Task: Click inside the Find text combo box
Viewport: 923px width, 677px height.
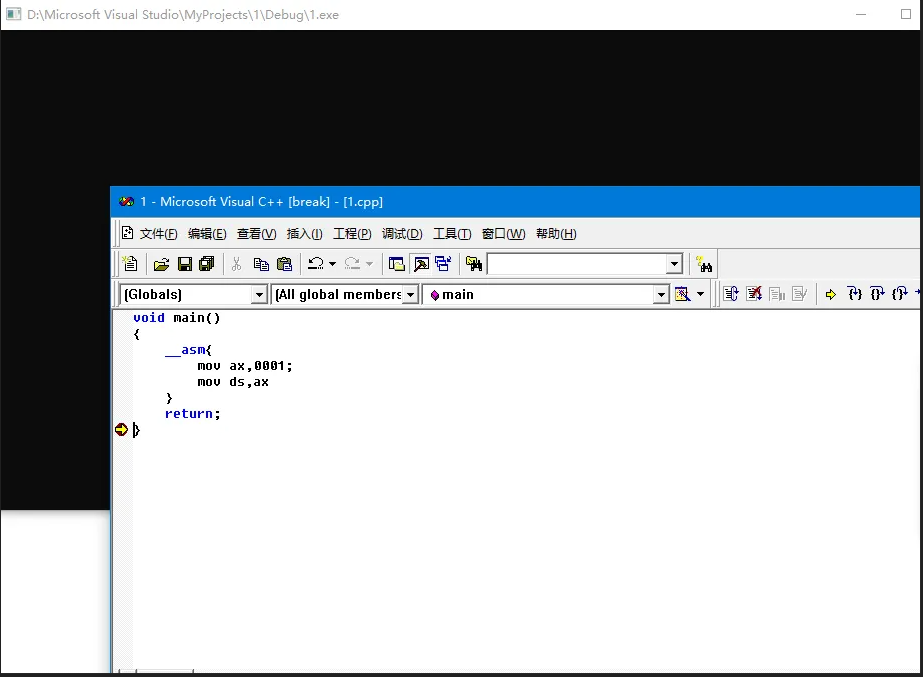Action: [570, 263]
